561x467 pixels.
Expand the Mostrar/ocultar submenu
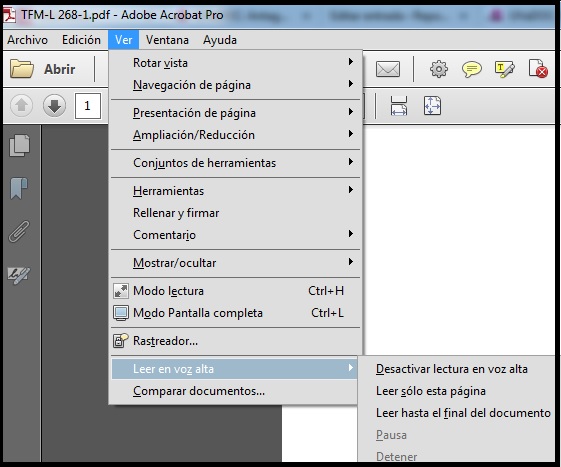click(235, 263)
